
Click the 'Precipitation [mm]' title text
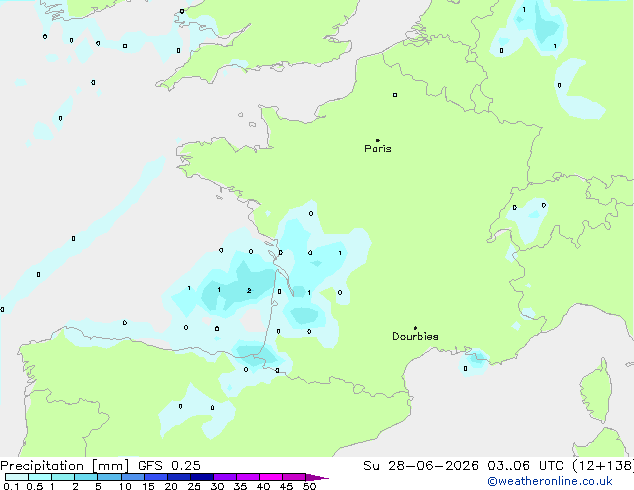coord(65,466)
